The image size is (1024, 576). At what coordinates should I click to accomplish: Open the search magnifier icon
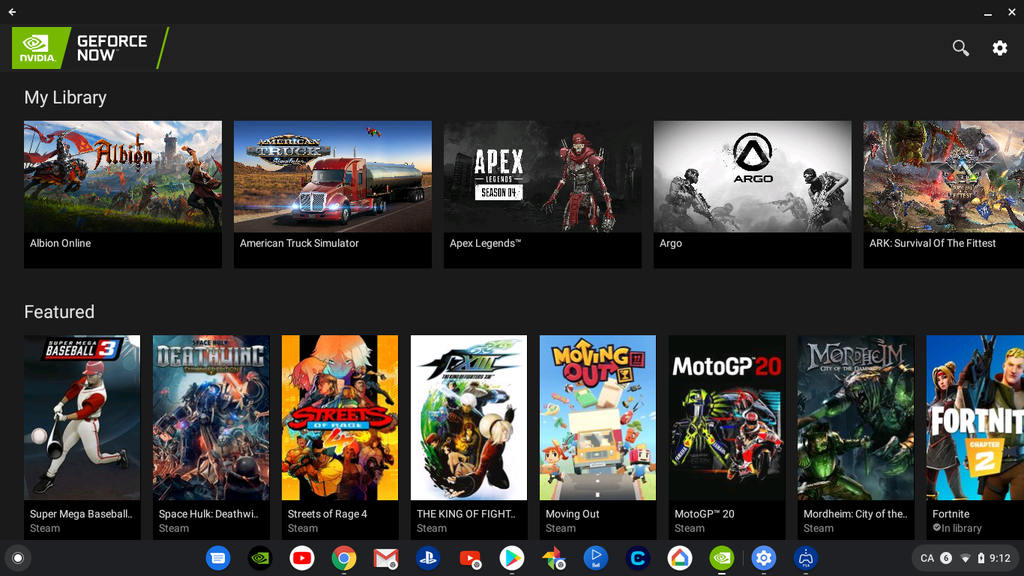tap(960, 48)
